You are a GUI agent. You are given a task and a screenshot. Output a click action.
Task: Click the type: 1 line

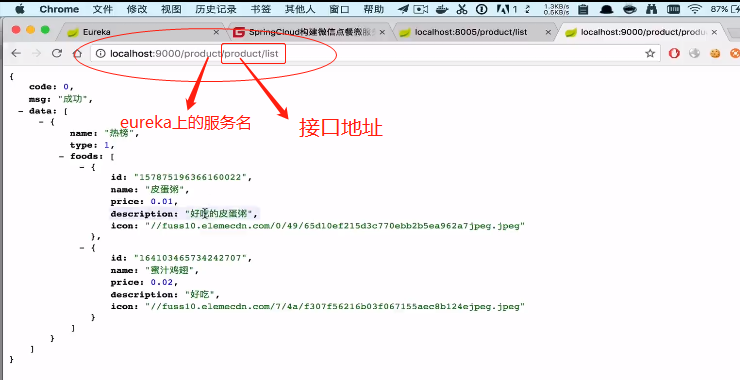click(x=92, y=145)
